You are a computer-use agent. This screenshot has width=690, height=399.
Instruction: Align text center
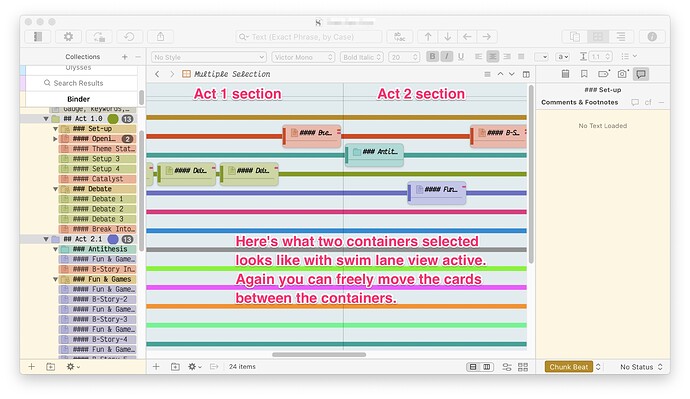(493, 56)
